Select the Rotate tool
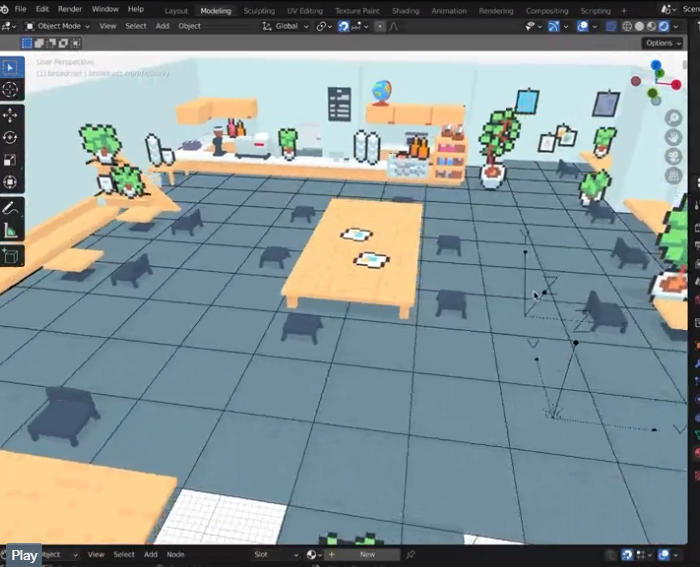The width and height of the screenshot is (700, 567). point(11,138)
